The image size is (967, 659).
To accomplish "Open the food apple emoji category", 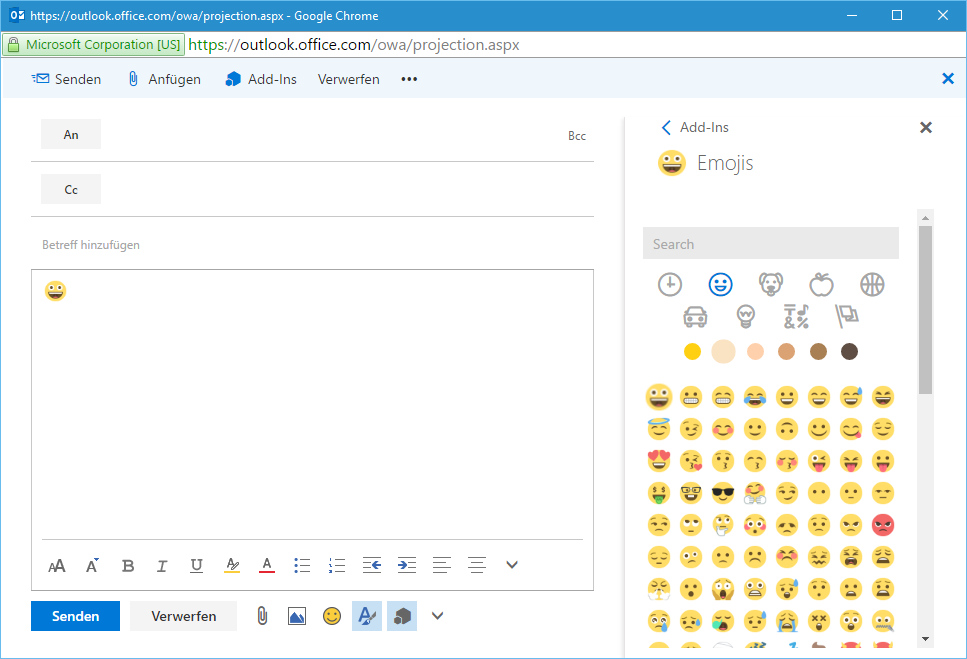I will pyautogui.click(x=821, y=284).
